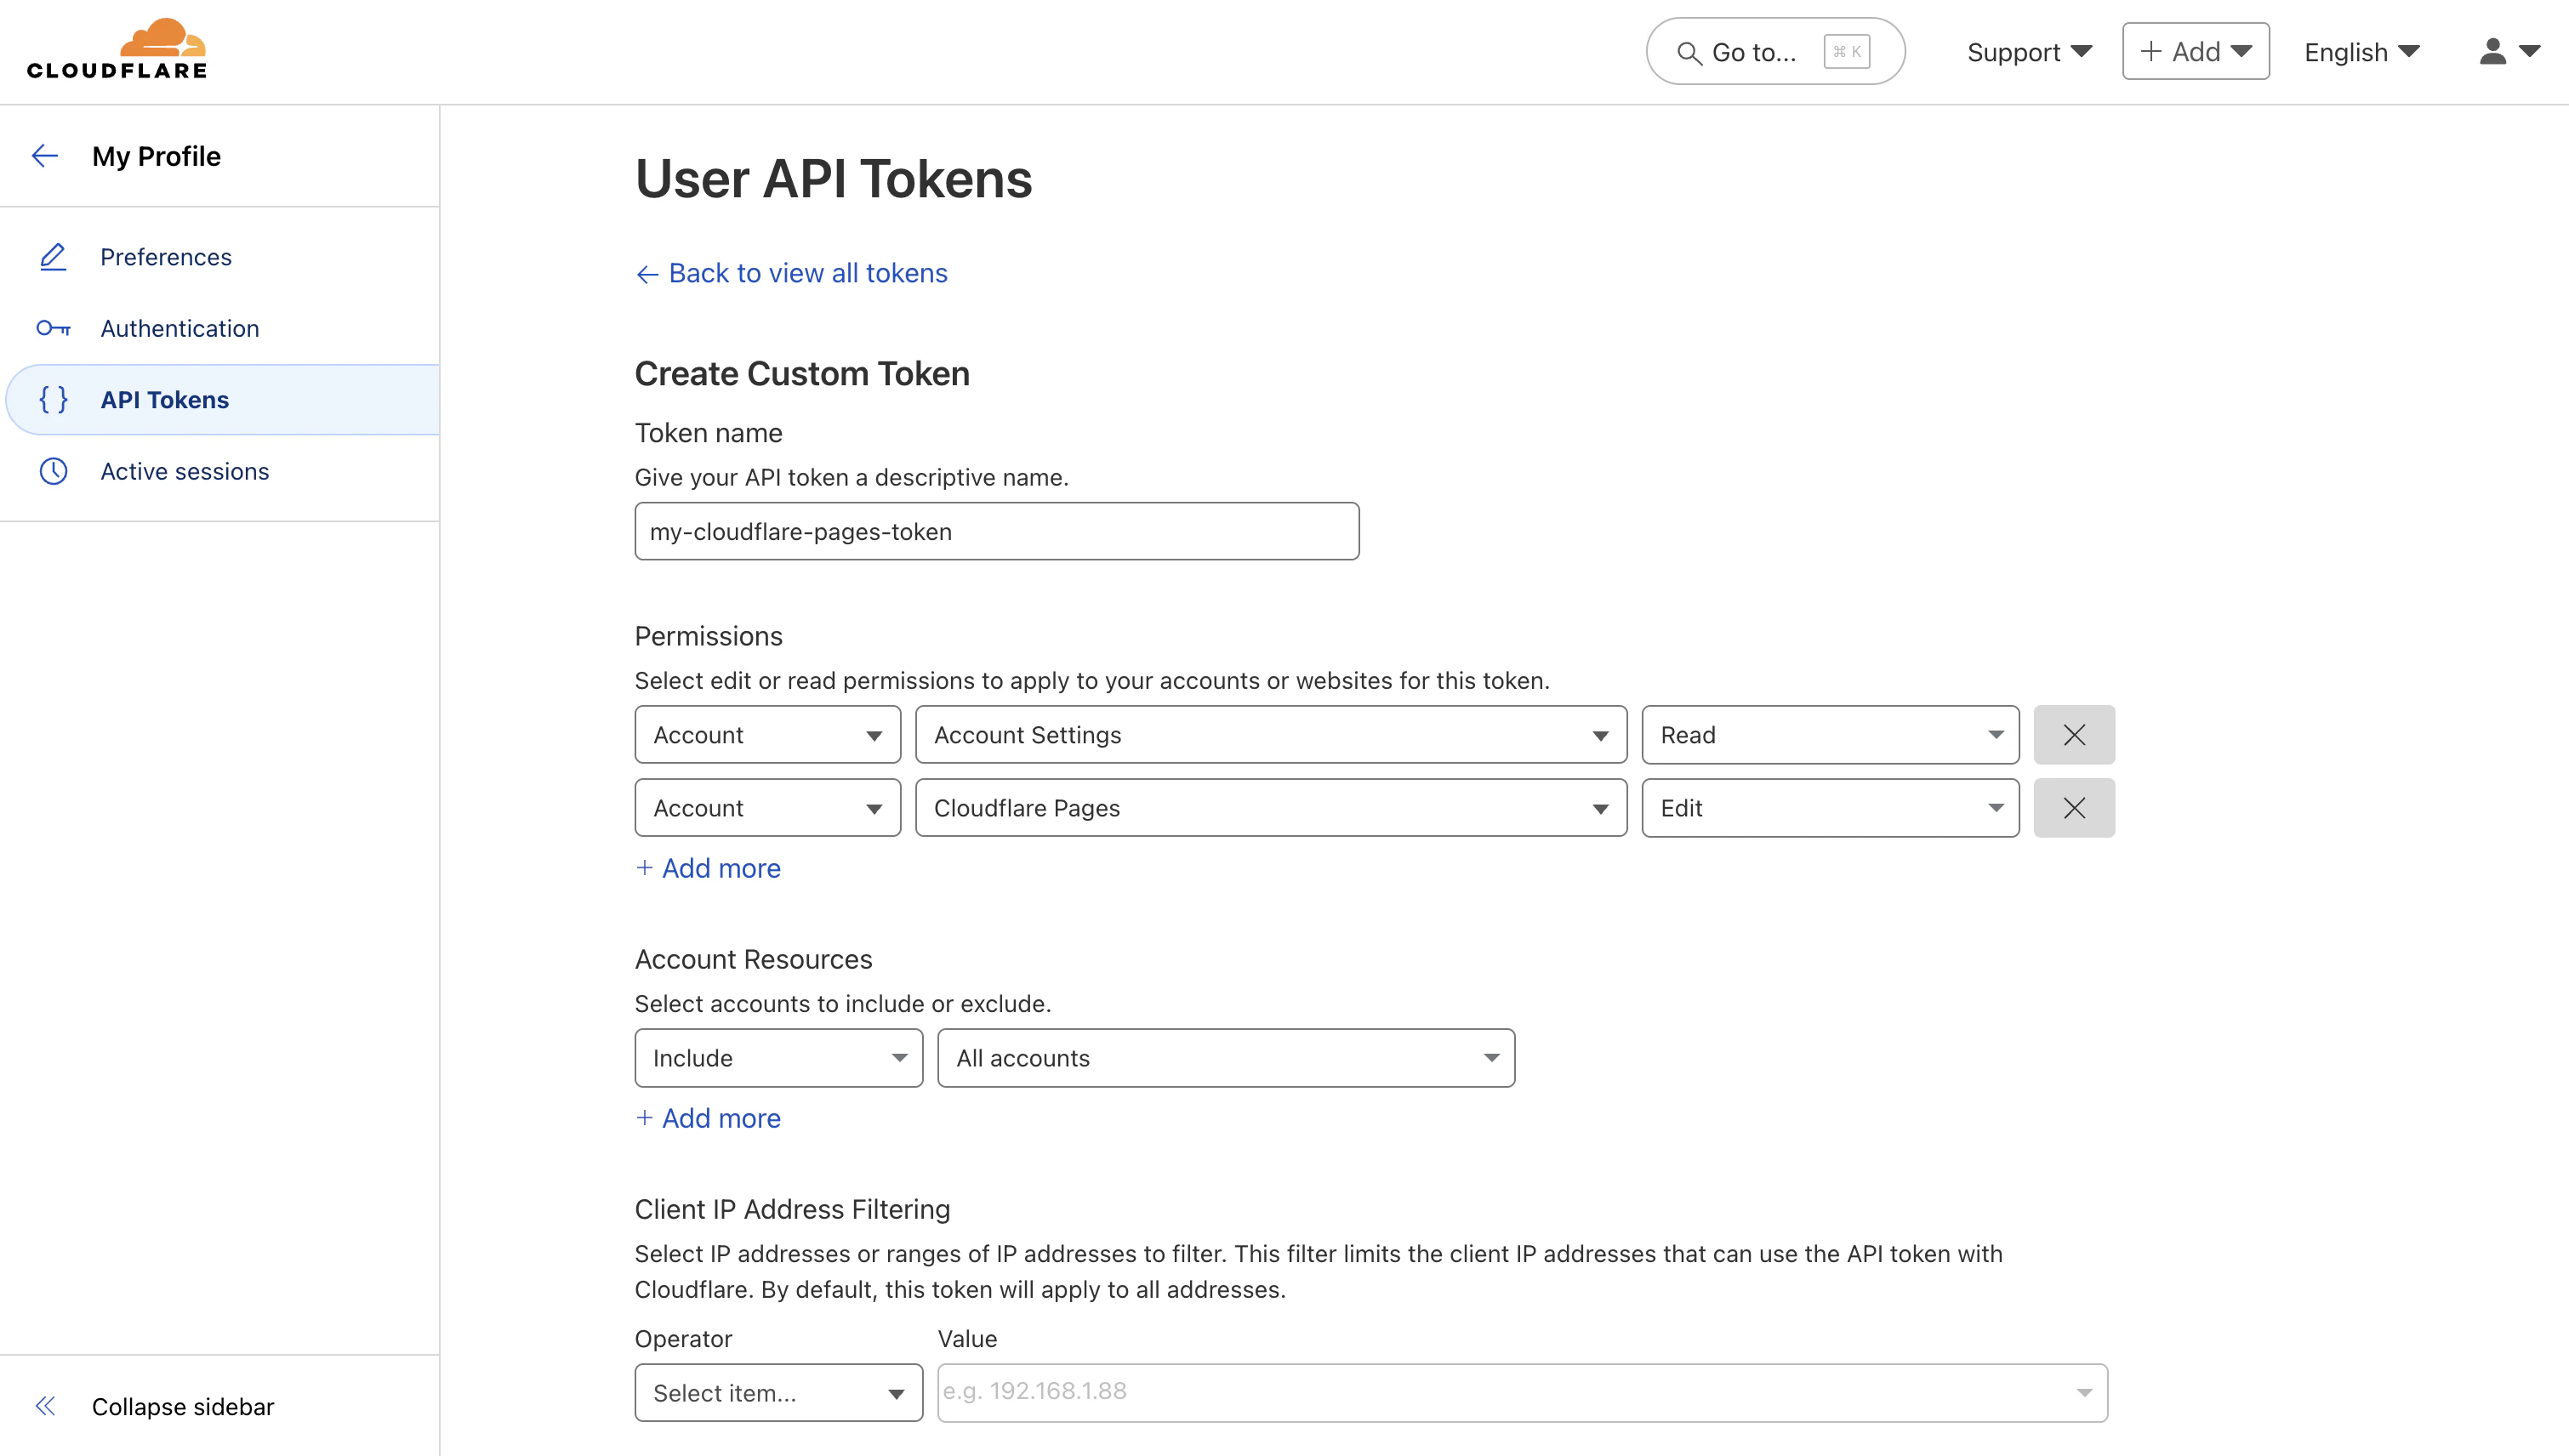The width and height of the screenshot is (2569, 1456).
Task: Open Authentication in the sidebar
Action: [220, 328]
